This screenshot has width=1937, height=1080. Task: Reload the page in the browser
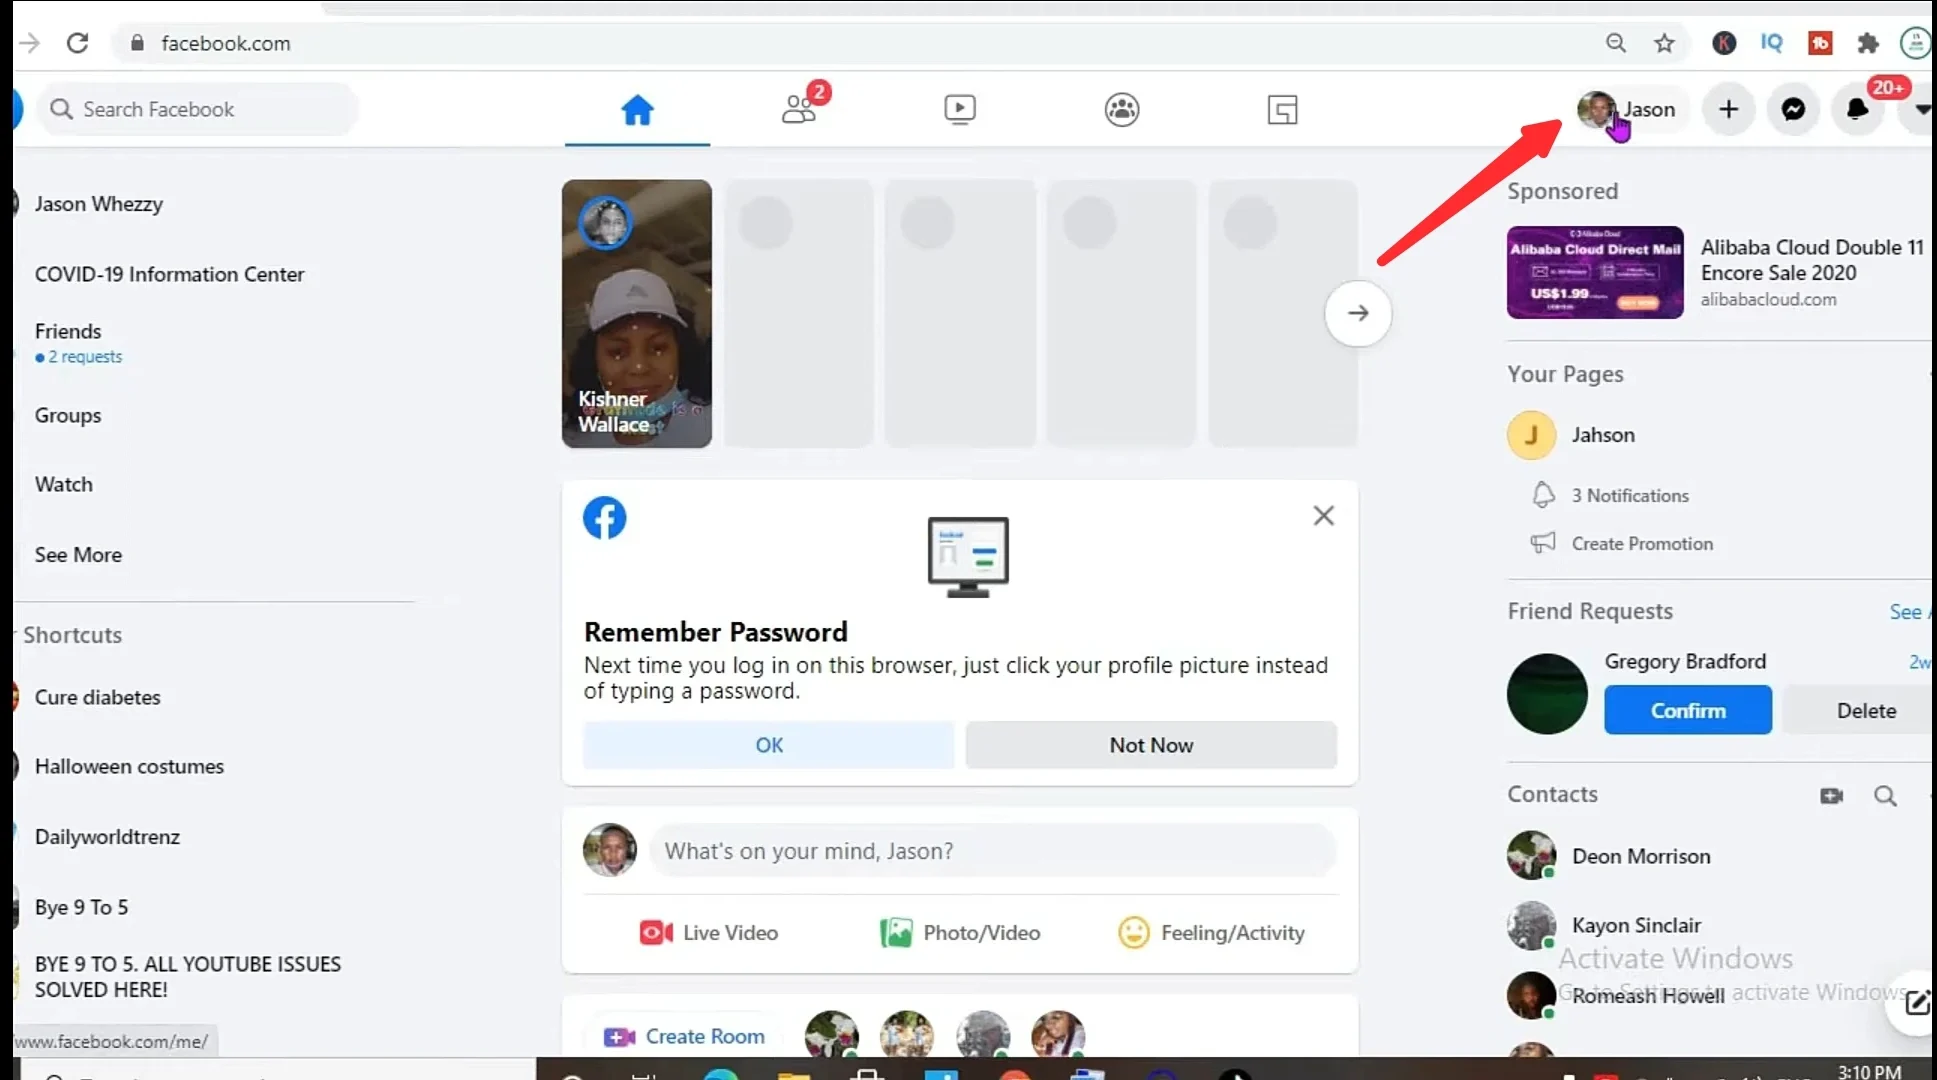tap(77, 43)
